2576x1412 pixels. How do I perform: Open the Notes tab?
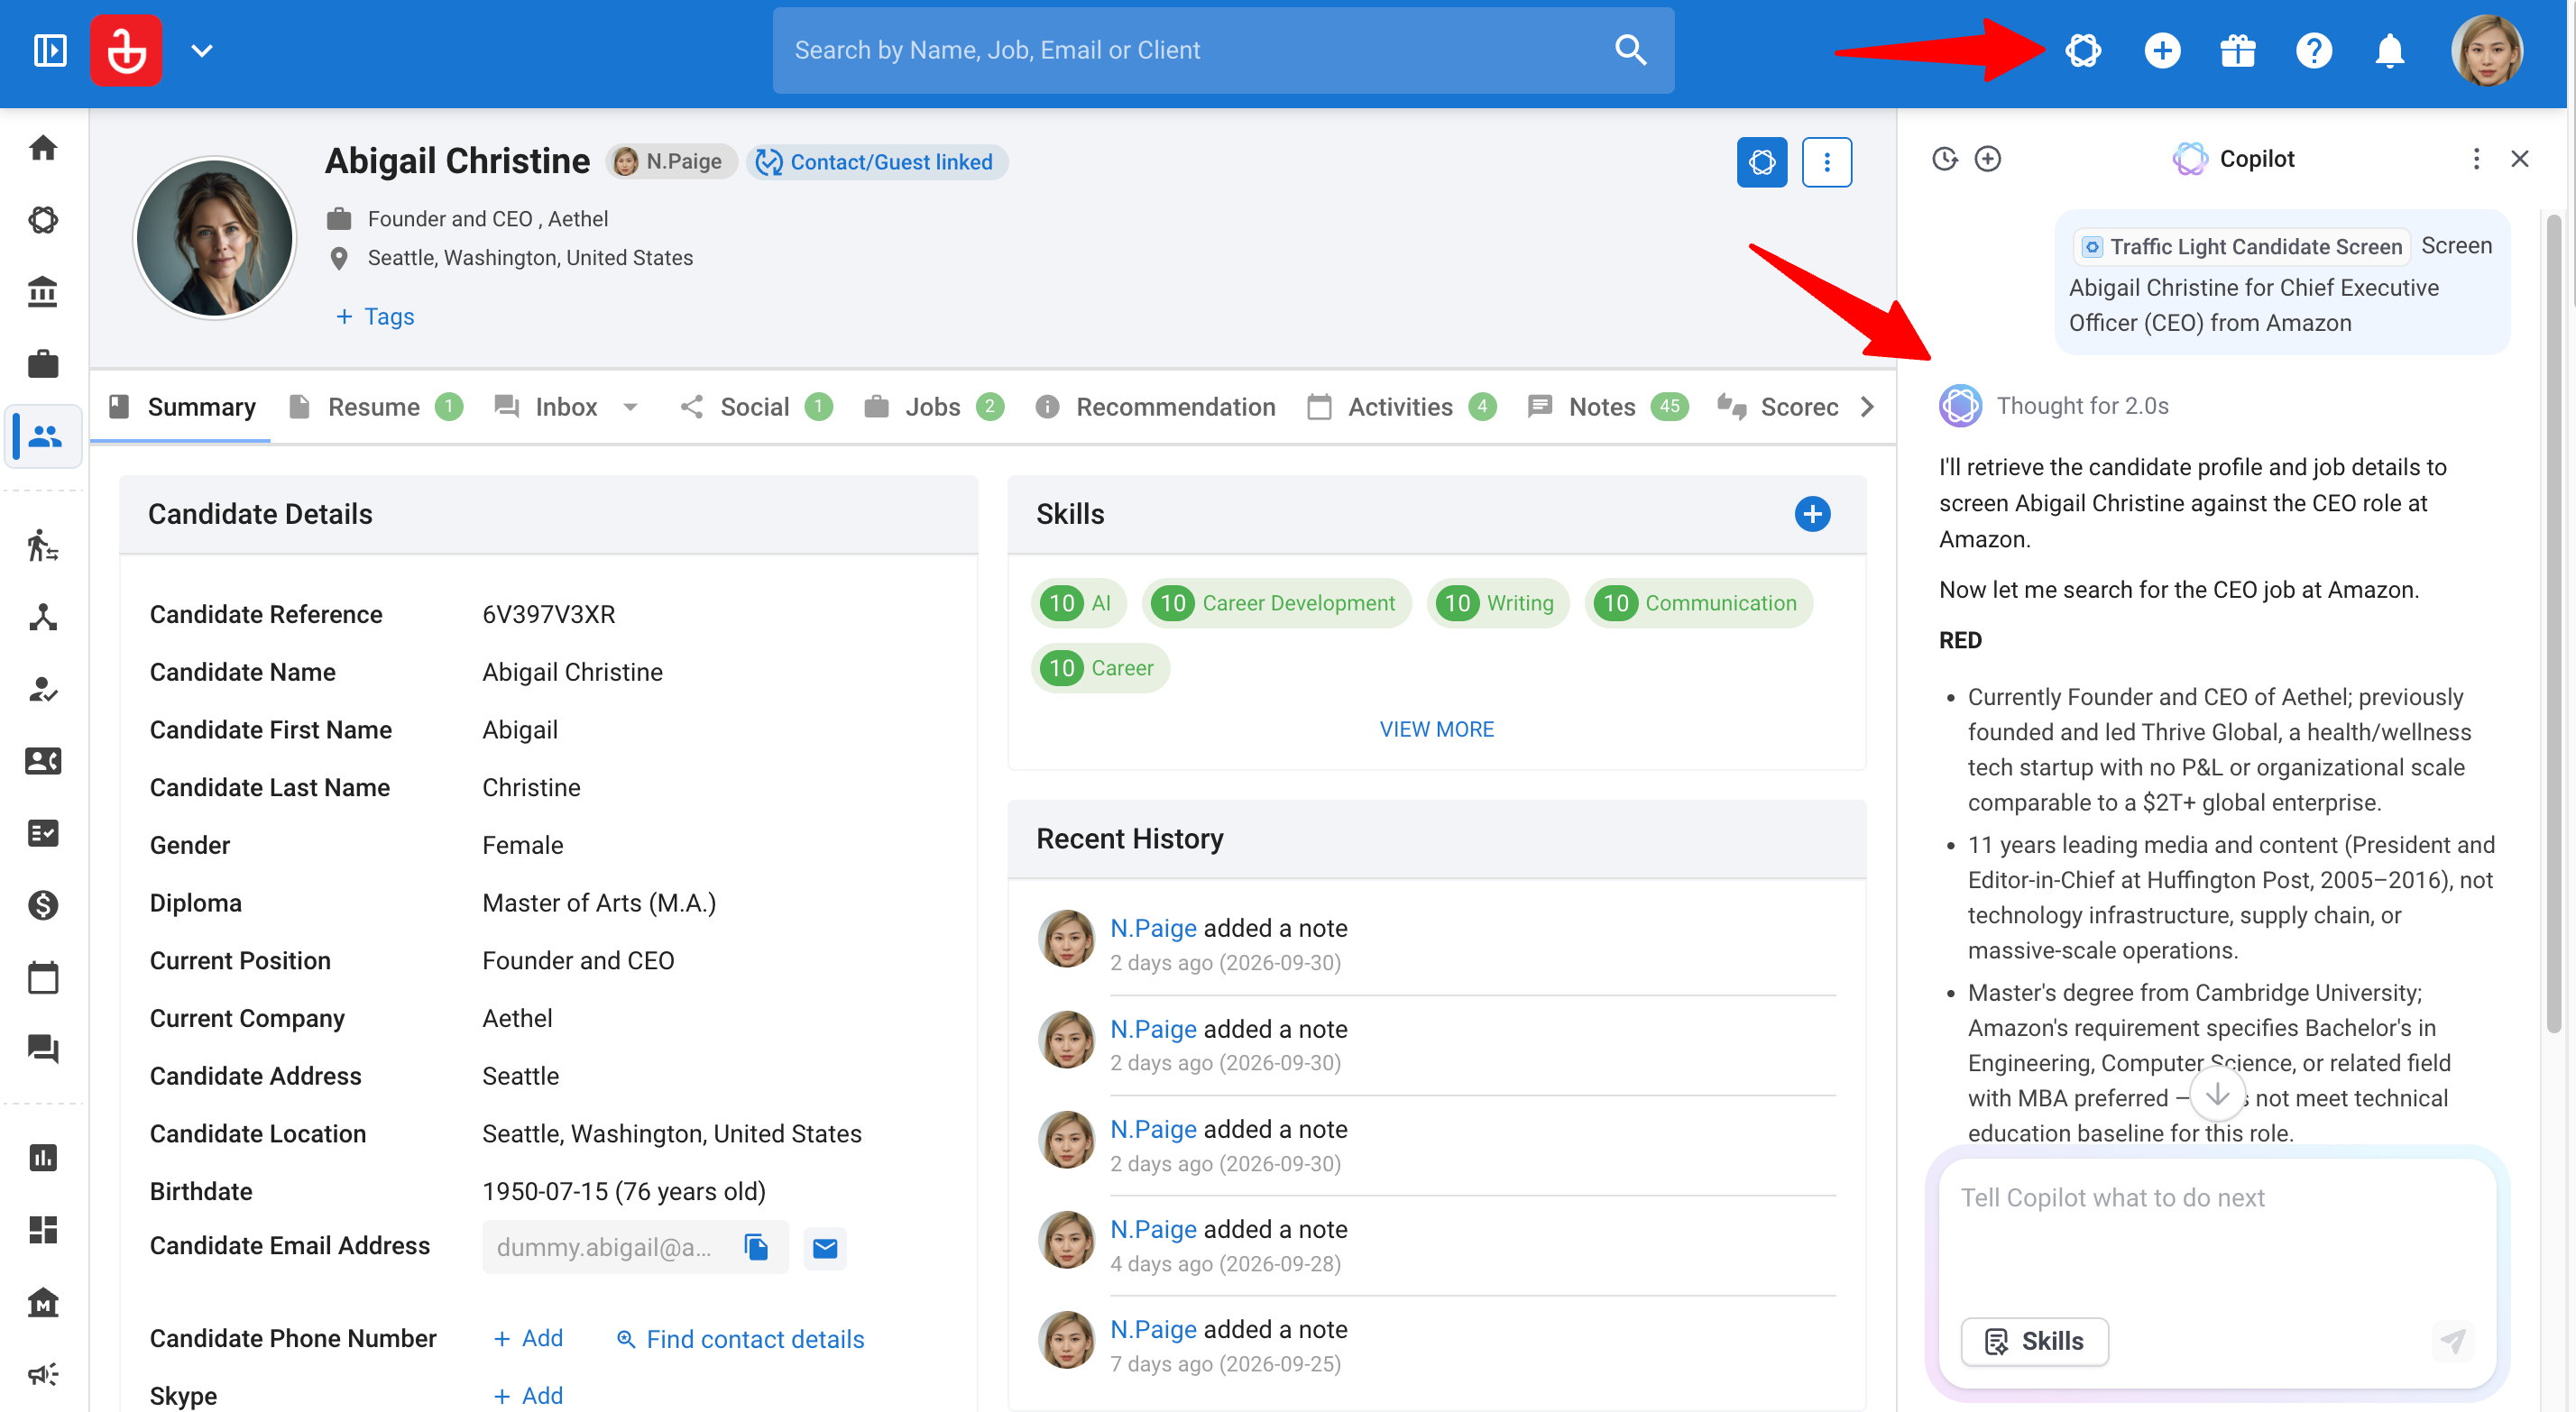click(x=1608, y=407)
